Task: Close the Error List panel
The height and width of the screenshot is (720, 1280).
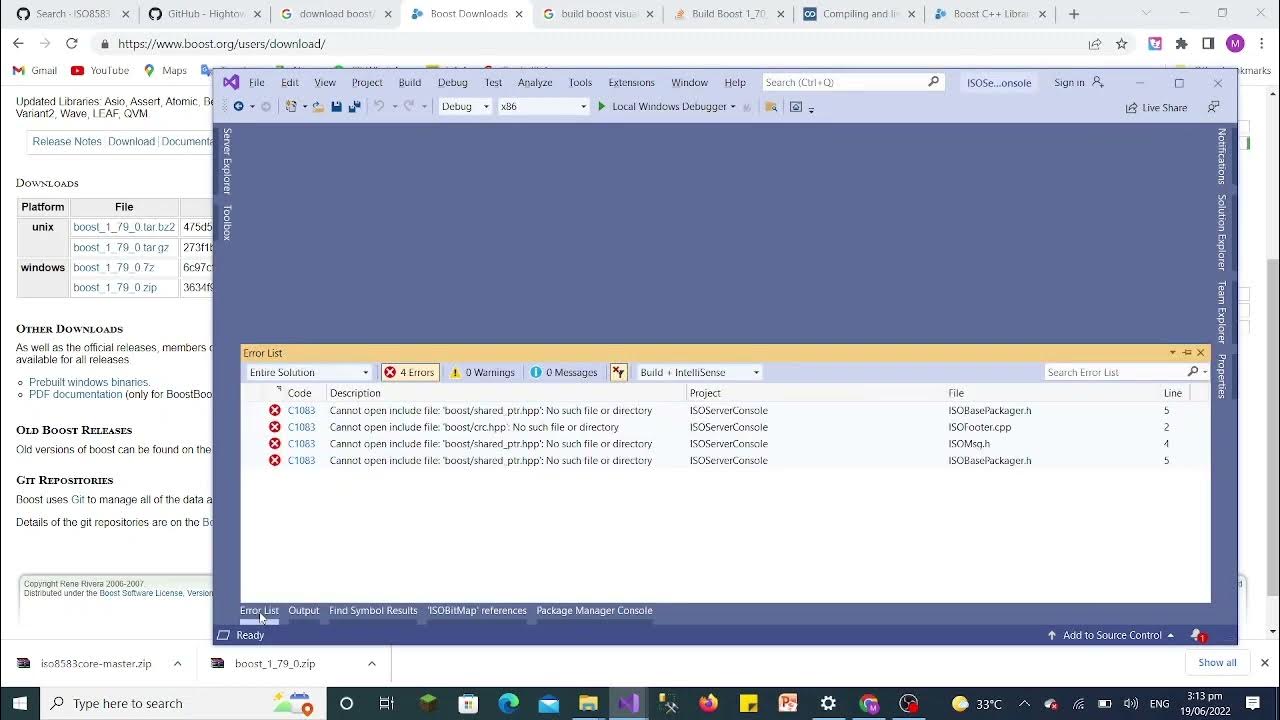Action: (x=1201, y=352)
